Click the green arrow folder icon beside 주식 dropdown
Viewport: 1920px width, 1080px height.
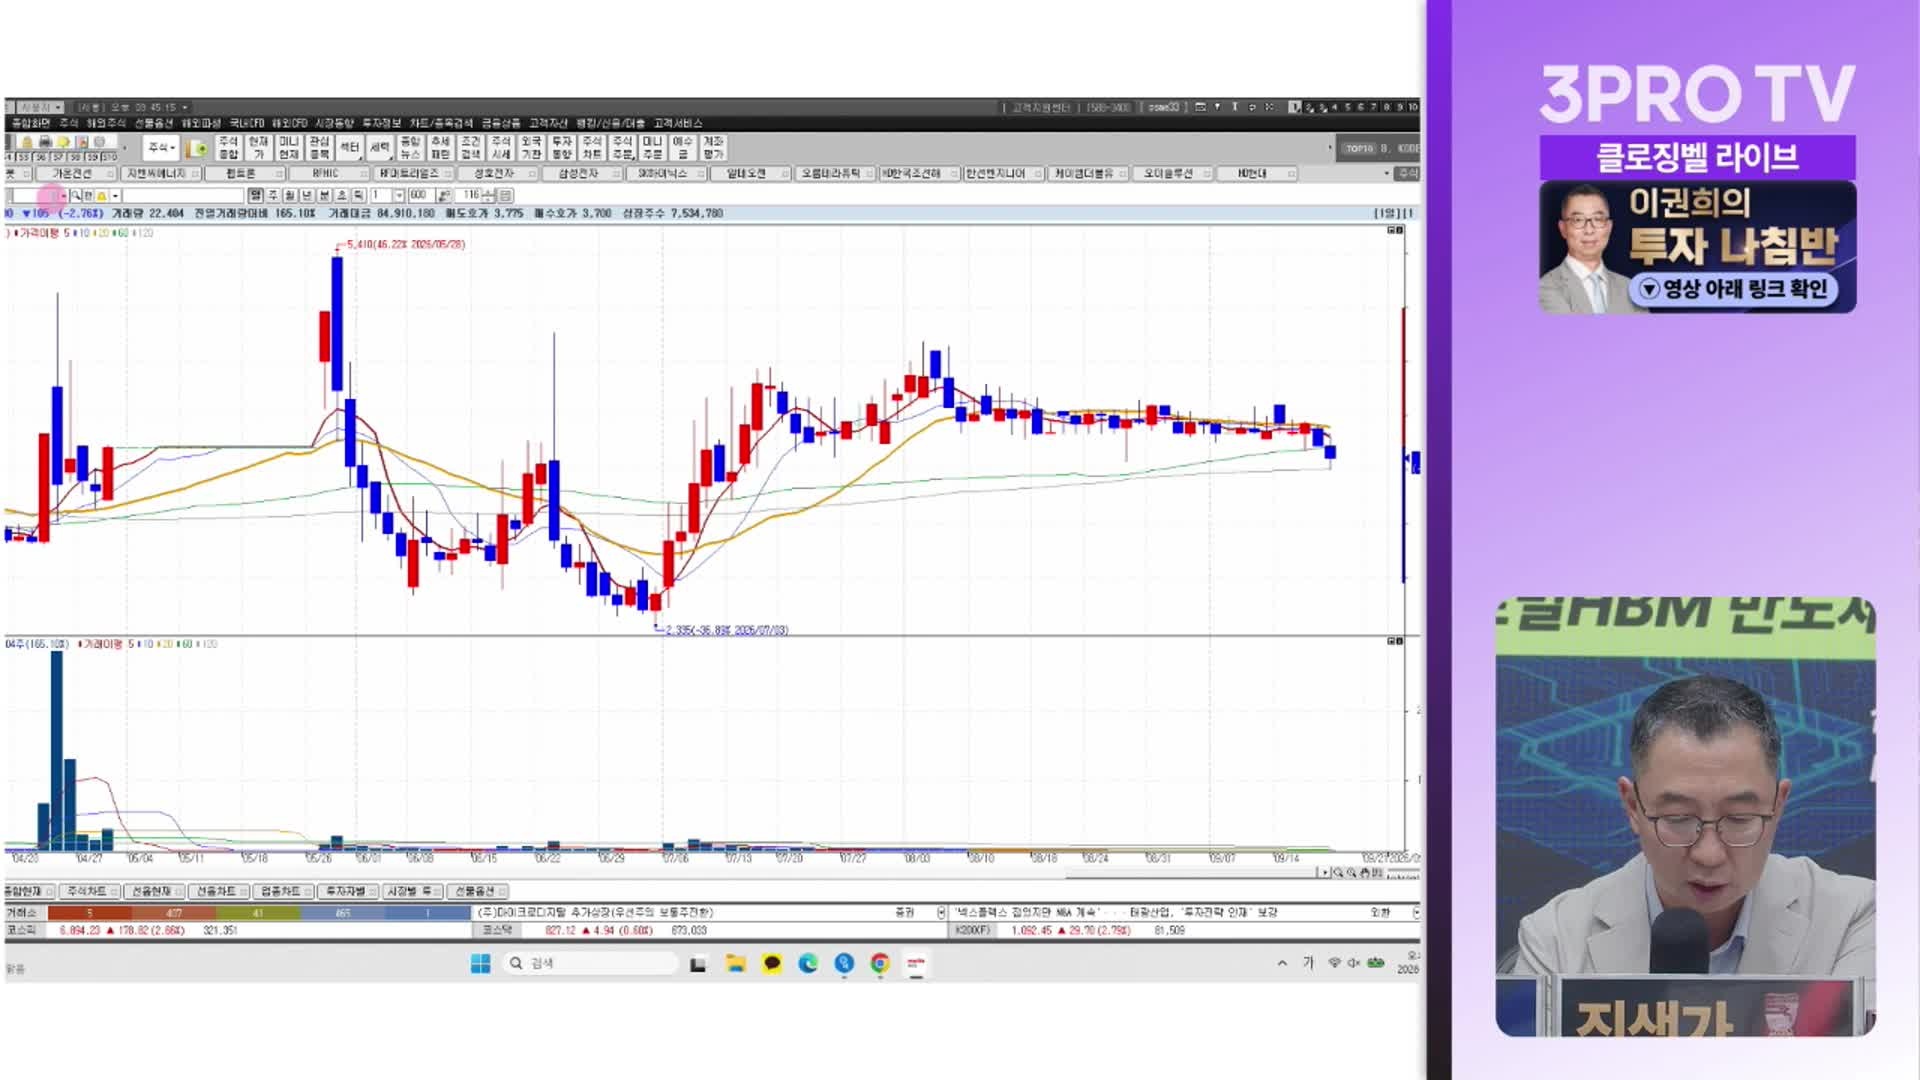(x=197, y=148)
